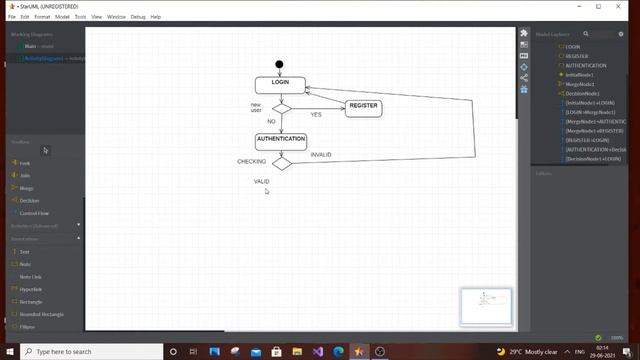The image size is (640, 360).
Task: Click the REGISTER action node on canvas
Action: click(364, 109)
